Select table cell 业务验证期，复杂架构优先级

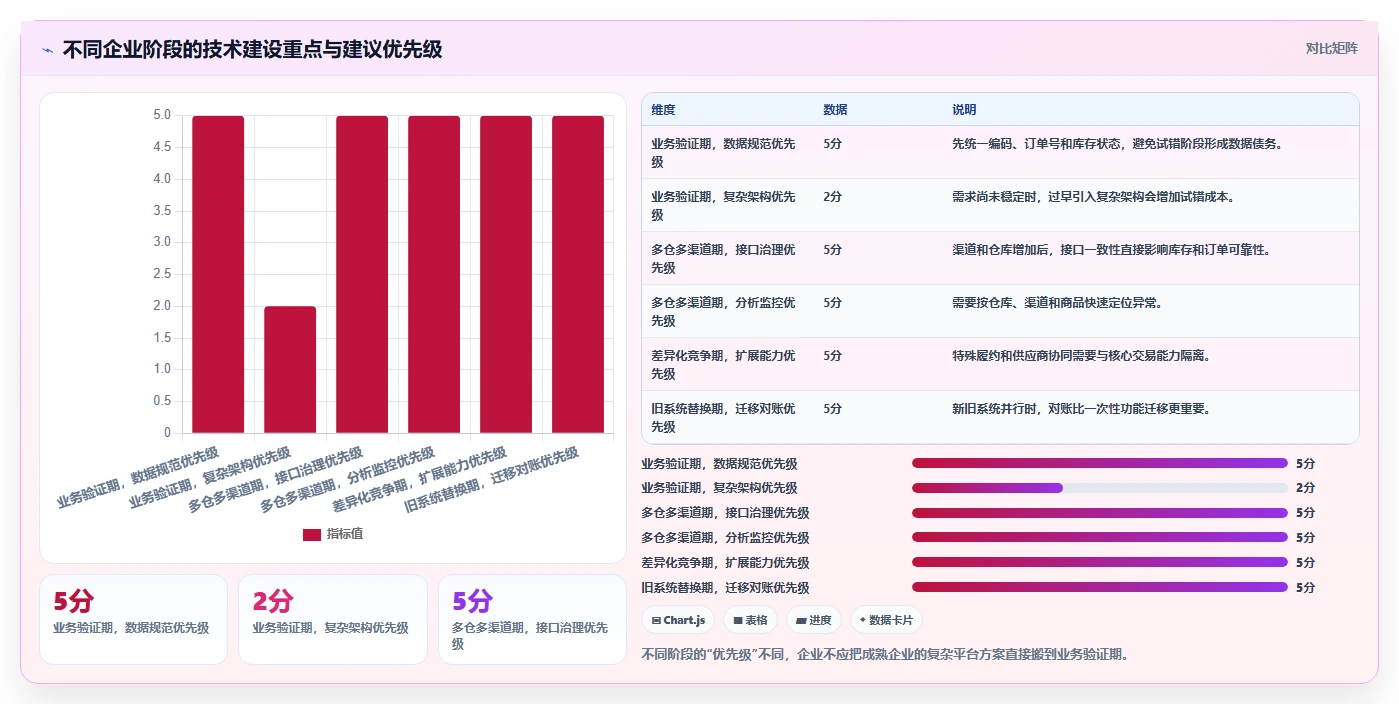(727, 205)
